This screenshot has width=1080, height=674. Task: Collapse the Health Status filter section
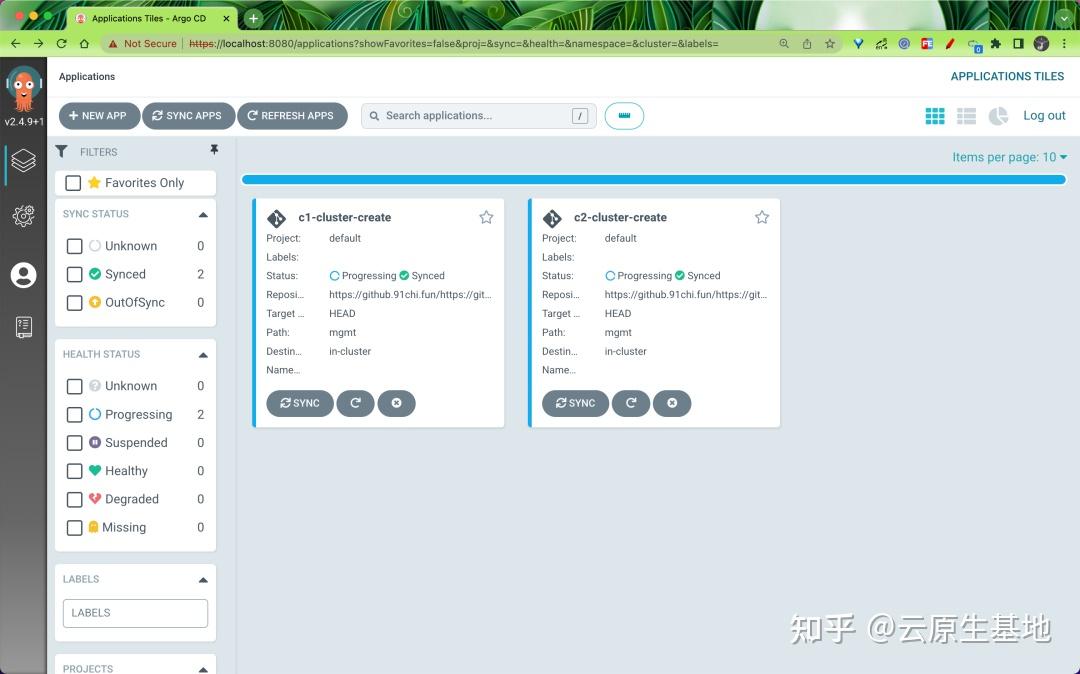(203, 353)
